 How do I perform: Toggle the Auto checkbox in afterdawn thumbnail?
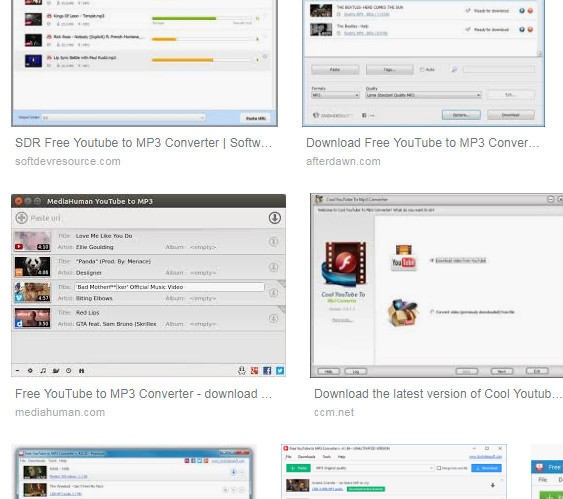click(x=422, y=70)
